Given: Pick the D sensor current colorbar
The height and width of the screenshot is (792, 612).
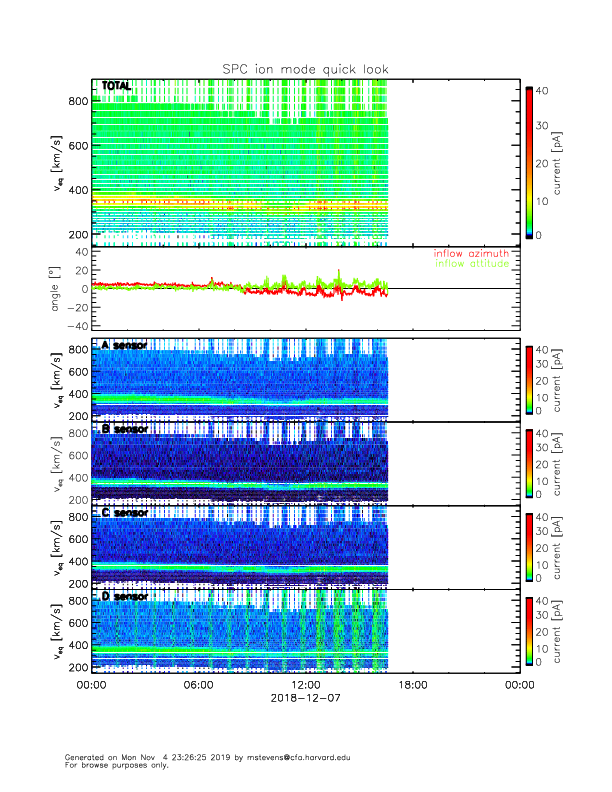Looking at the screenshot, I should pyautogui.click(x=529, y=630).
